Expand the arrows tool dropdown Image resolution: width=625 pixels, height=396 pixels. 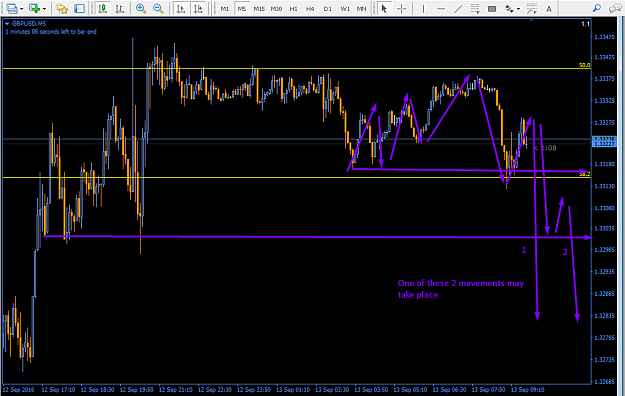tap(518, 8)
